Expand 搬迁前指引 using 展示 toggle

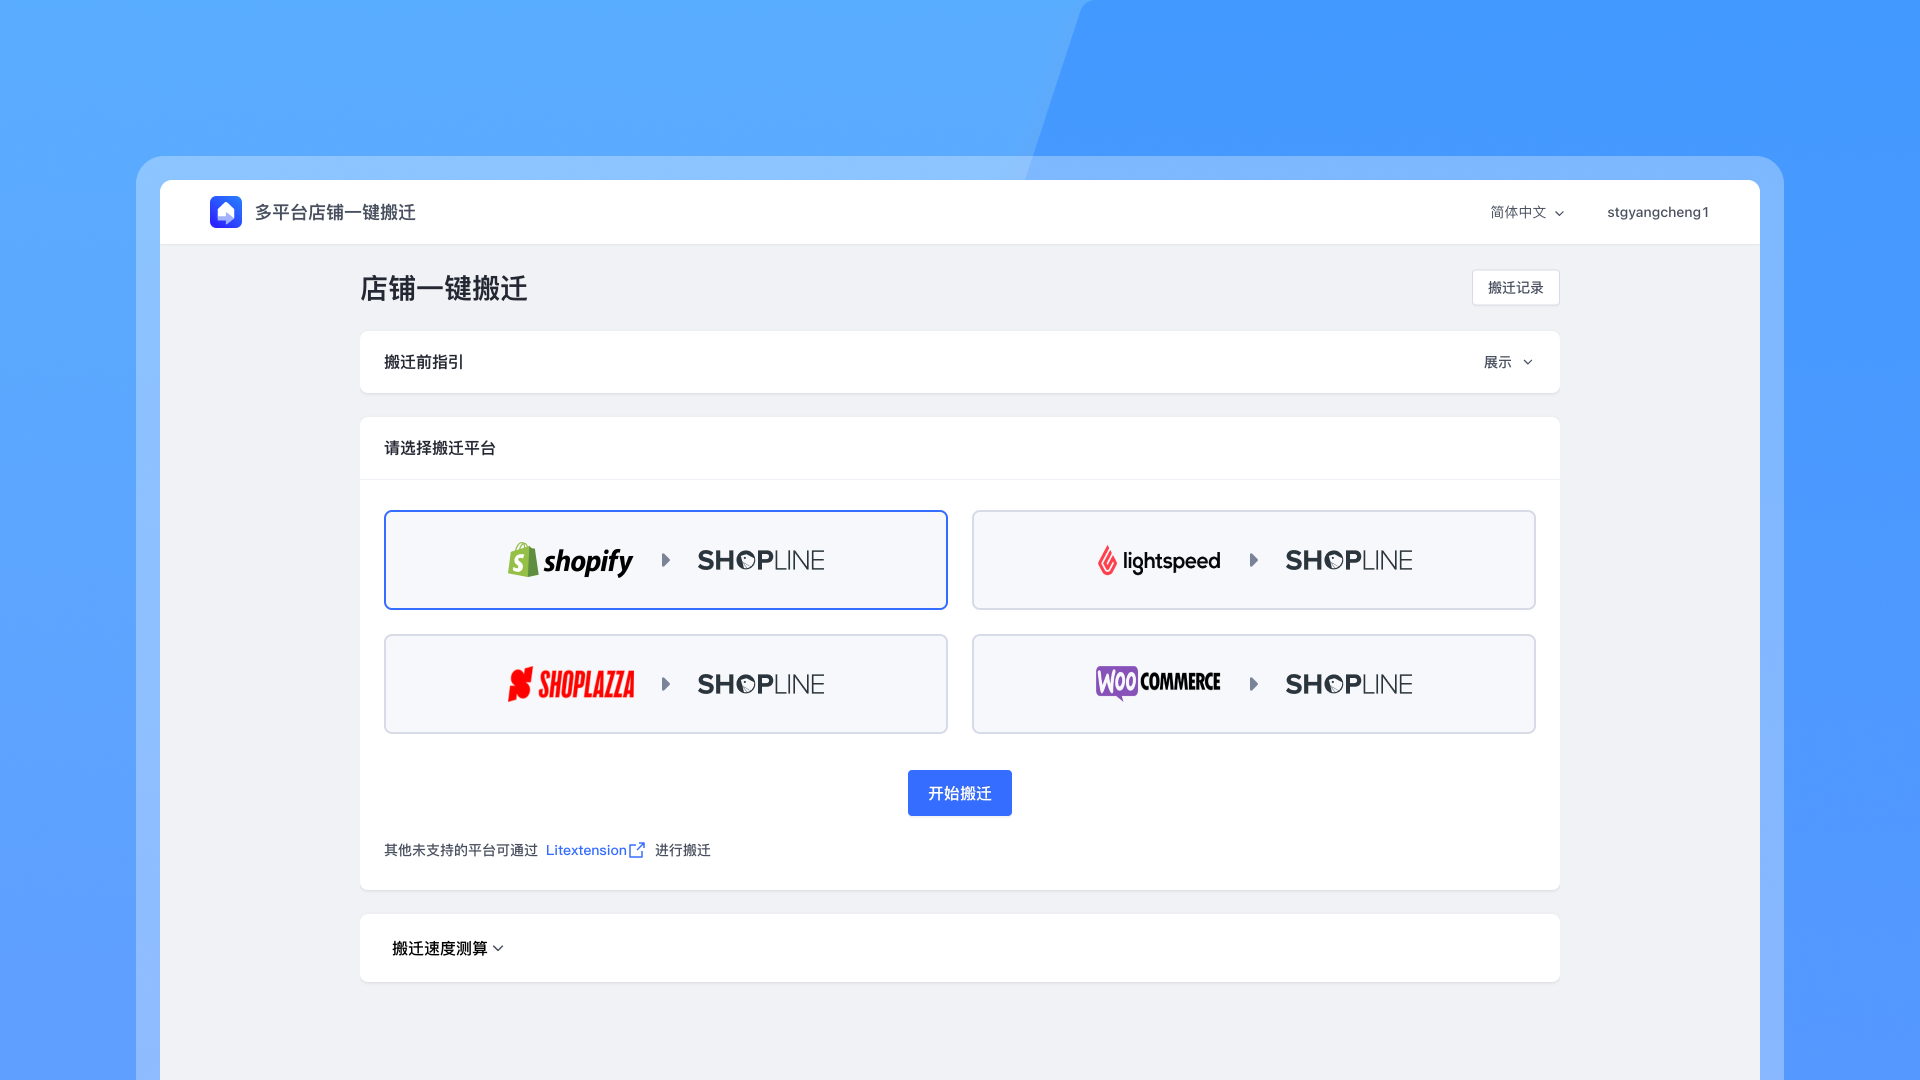[x=1507, y=362]
